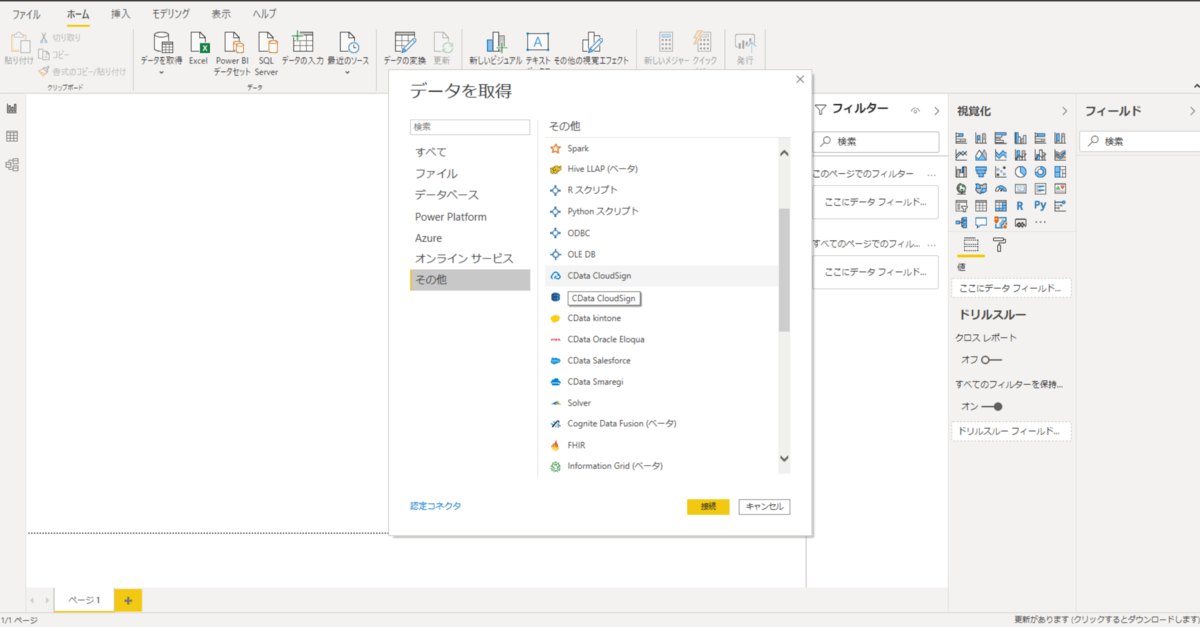Select the Q&A visual icon
This screenshot has height=627, width=1200.
click(982, 223)
